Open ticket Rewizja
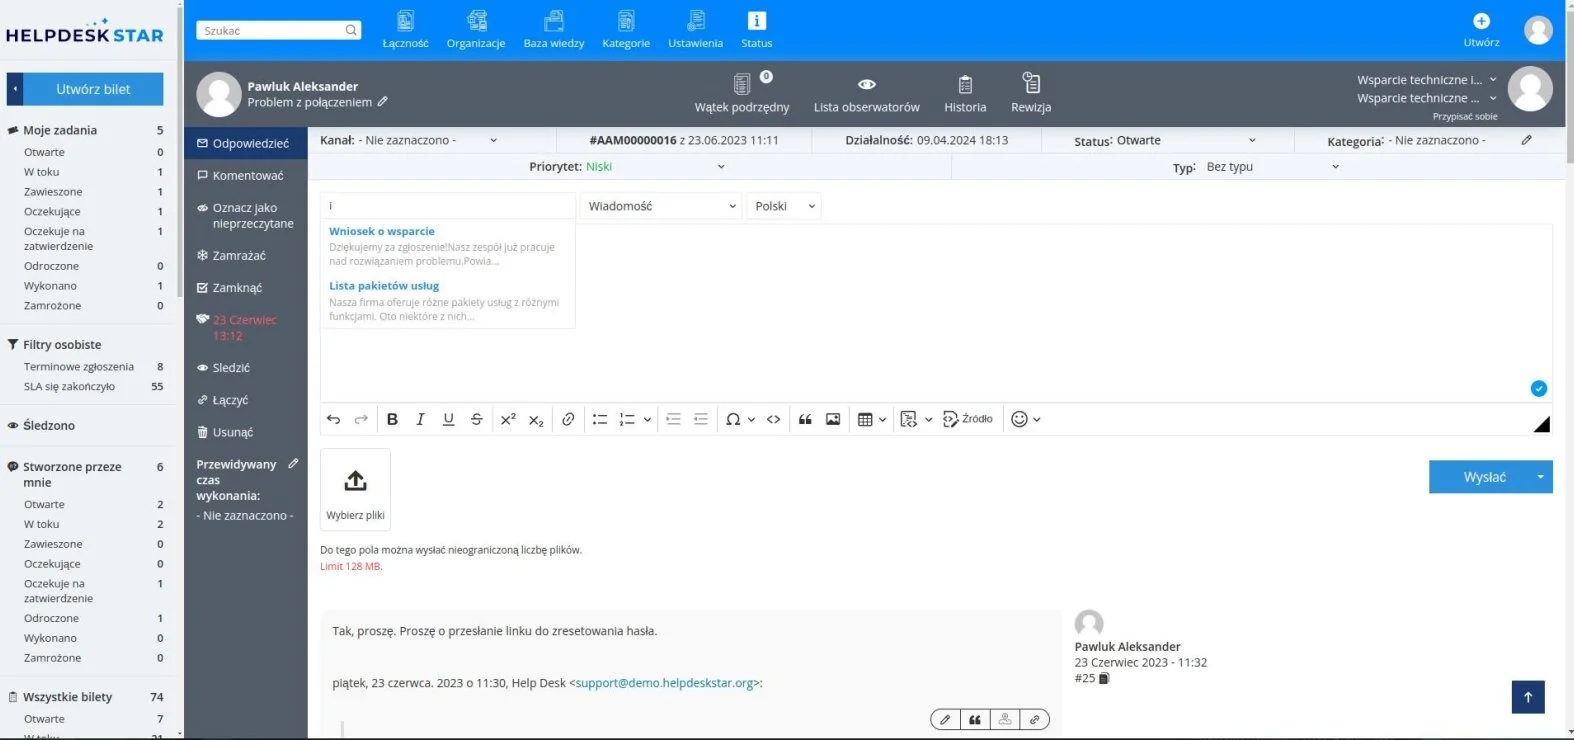Image resolution: width=1574 pixels, height=740 pixels. pyautogui.click(x=1031, y=93)
